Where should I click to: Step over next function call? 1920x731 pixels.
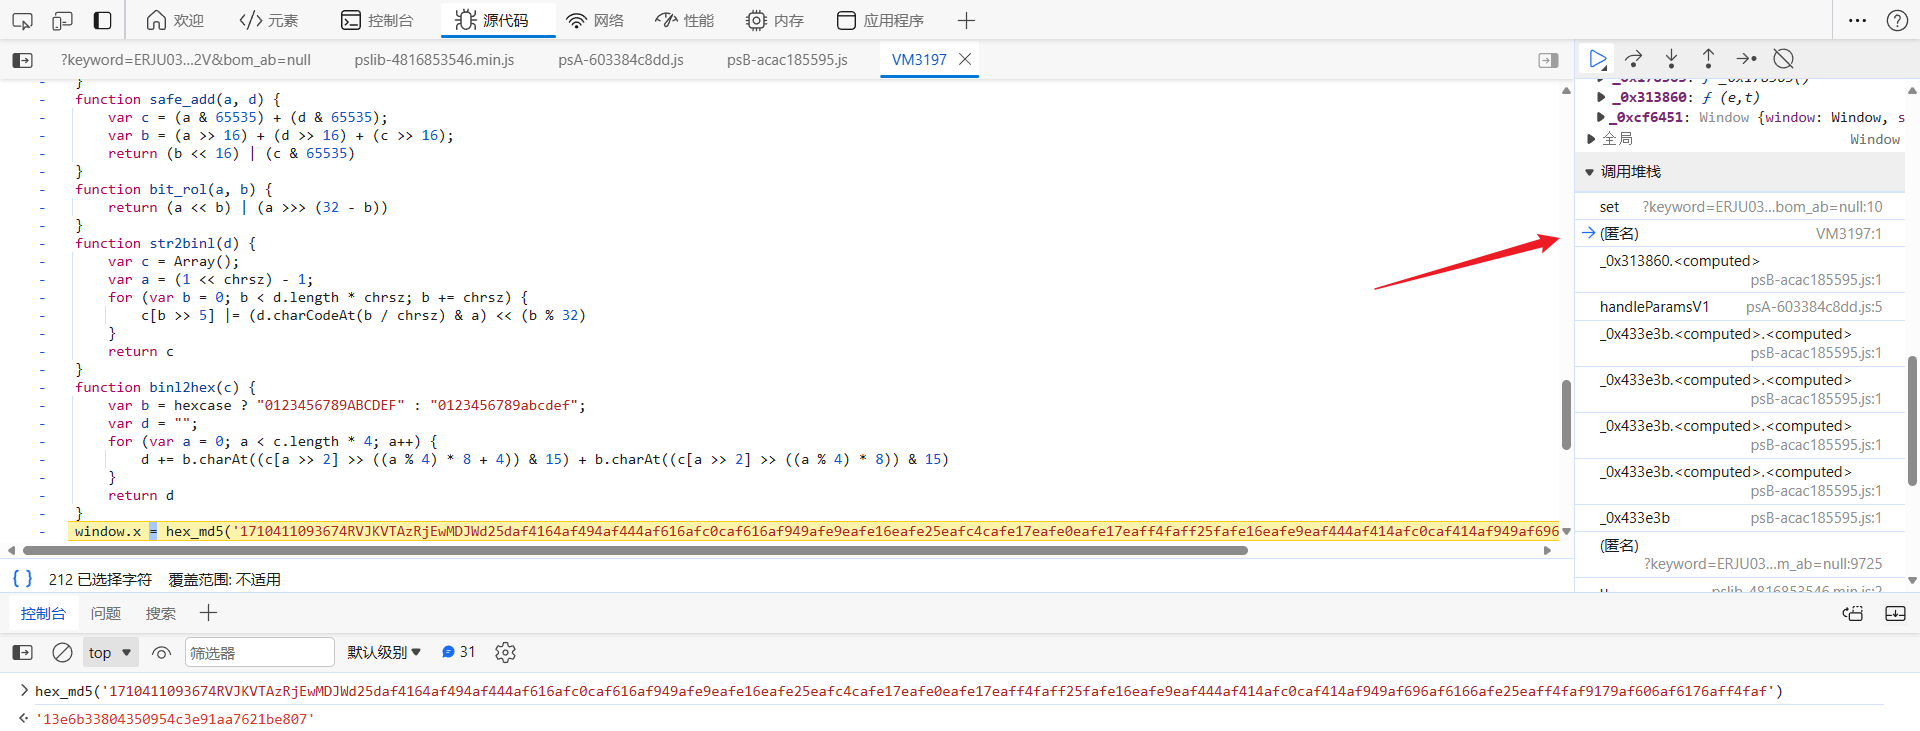[1634, 59]
